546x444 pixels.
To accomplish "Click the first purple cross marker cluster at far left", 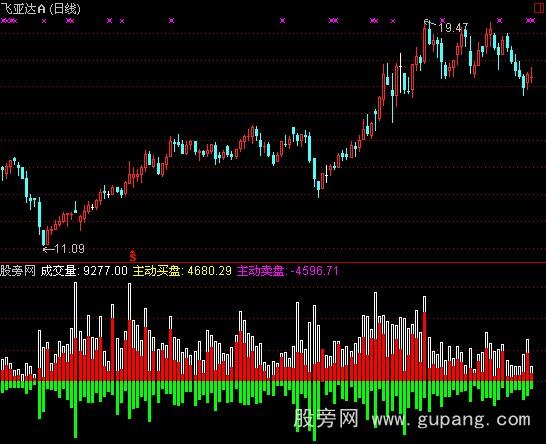I will point(9,21).
